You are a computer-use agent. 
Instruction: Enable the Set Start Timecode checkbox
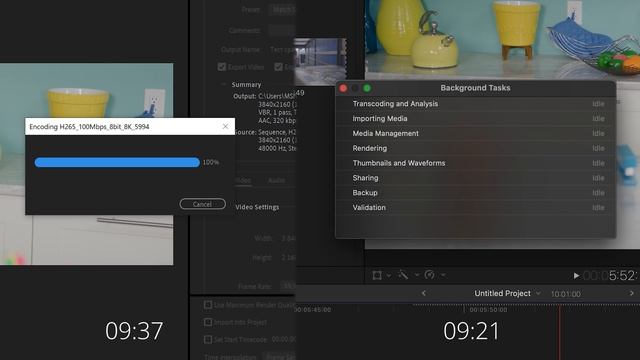208,340
